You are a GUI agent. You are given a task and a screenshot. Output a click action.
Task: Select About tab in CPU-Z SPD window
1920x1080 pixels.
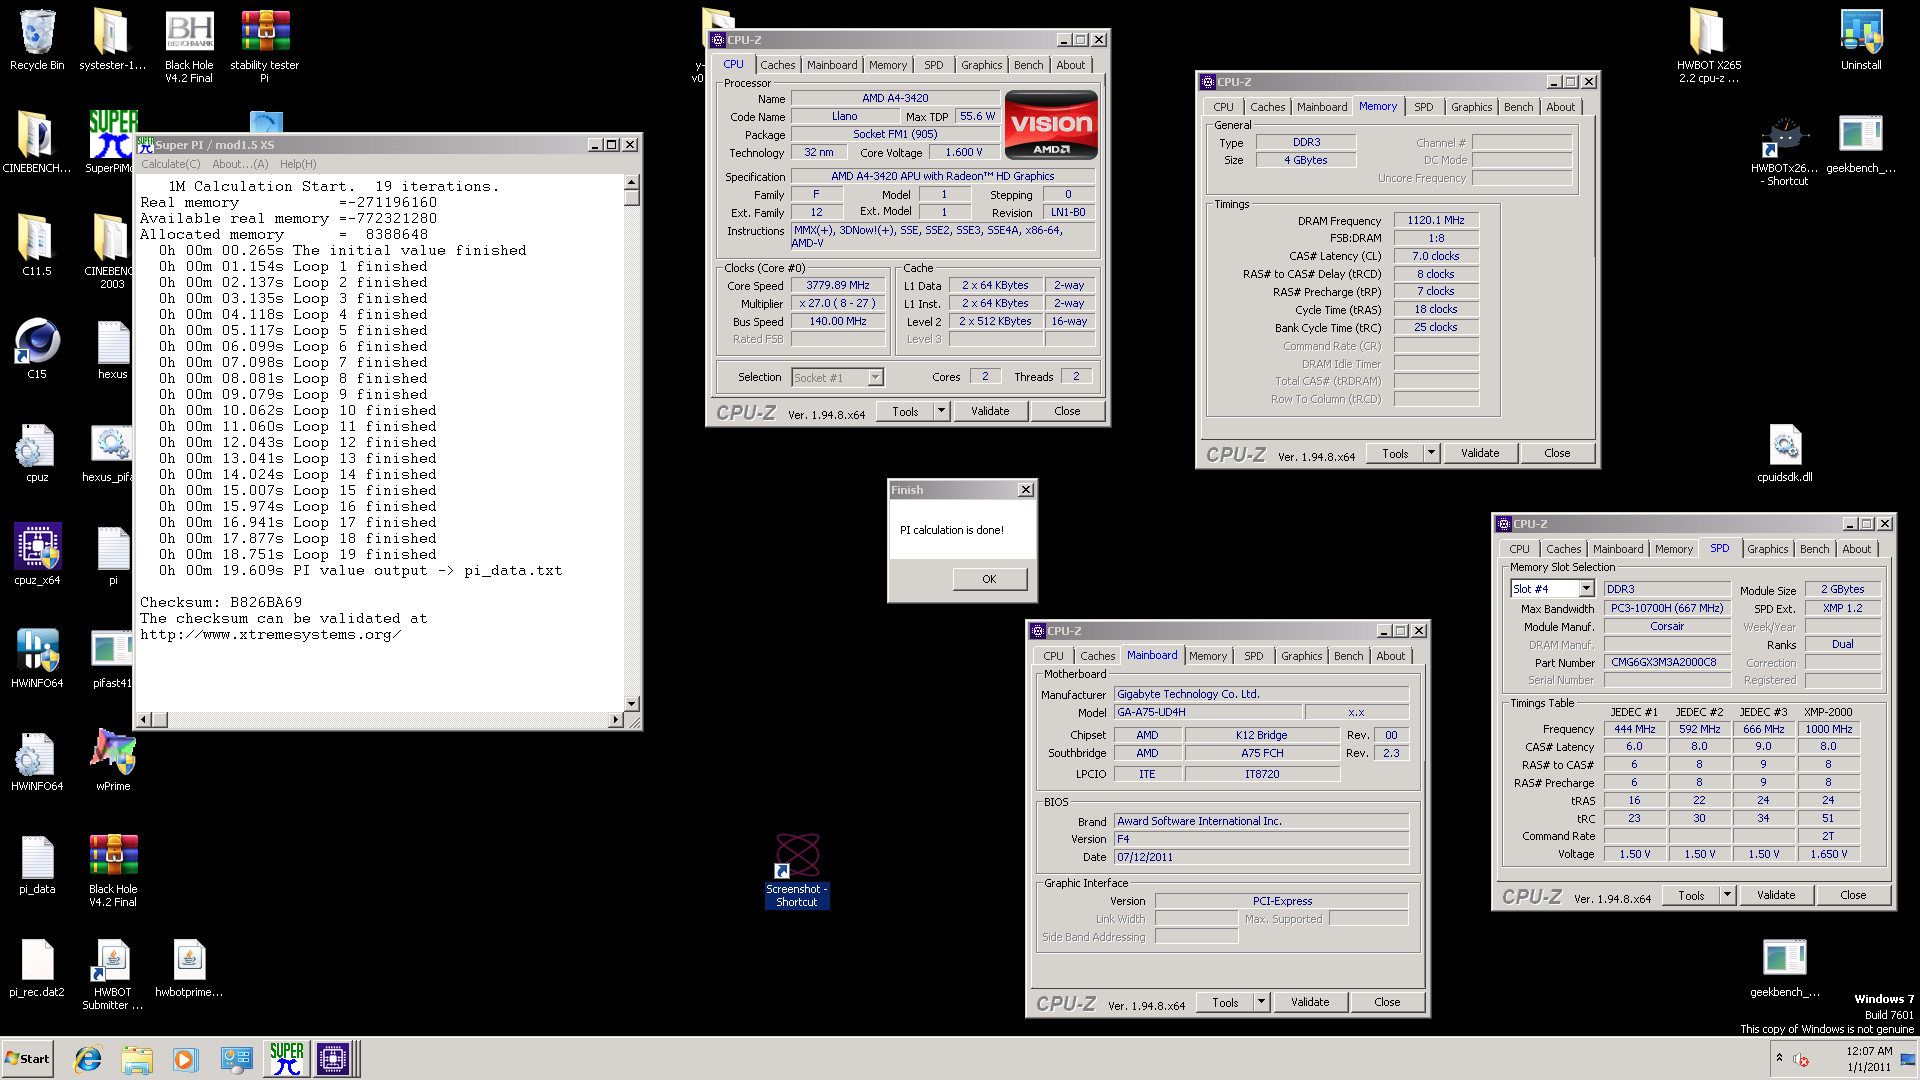[1856, 549]
